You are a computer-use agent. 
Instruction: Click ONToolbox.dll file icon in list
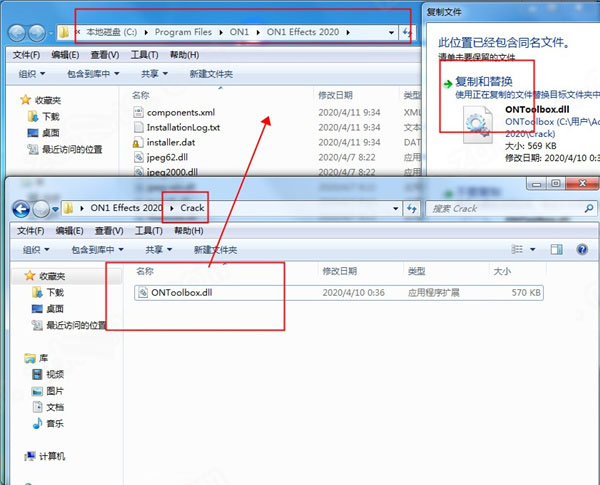pyautogui.click(x=143, y=293)
